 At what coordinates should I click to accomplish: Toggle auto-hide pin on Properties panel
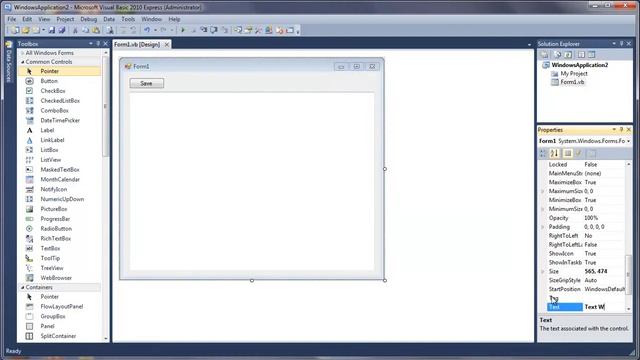621,129
